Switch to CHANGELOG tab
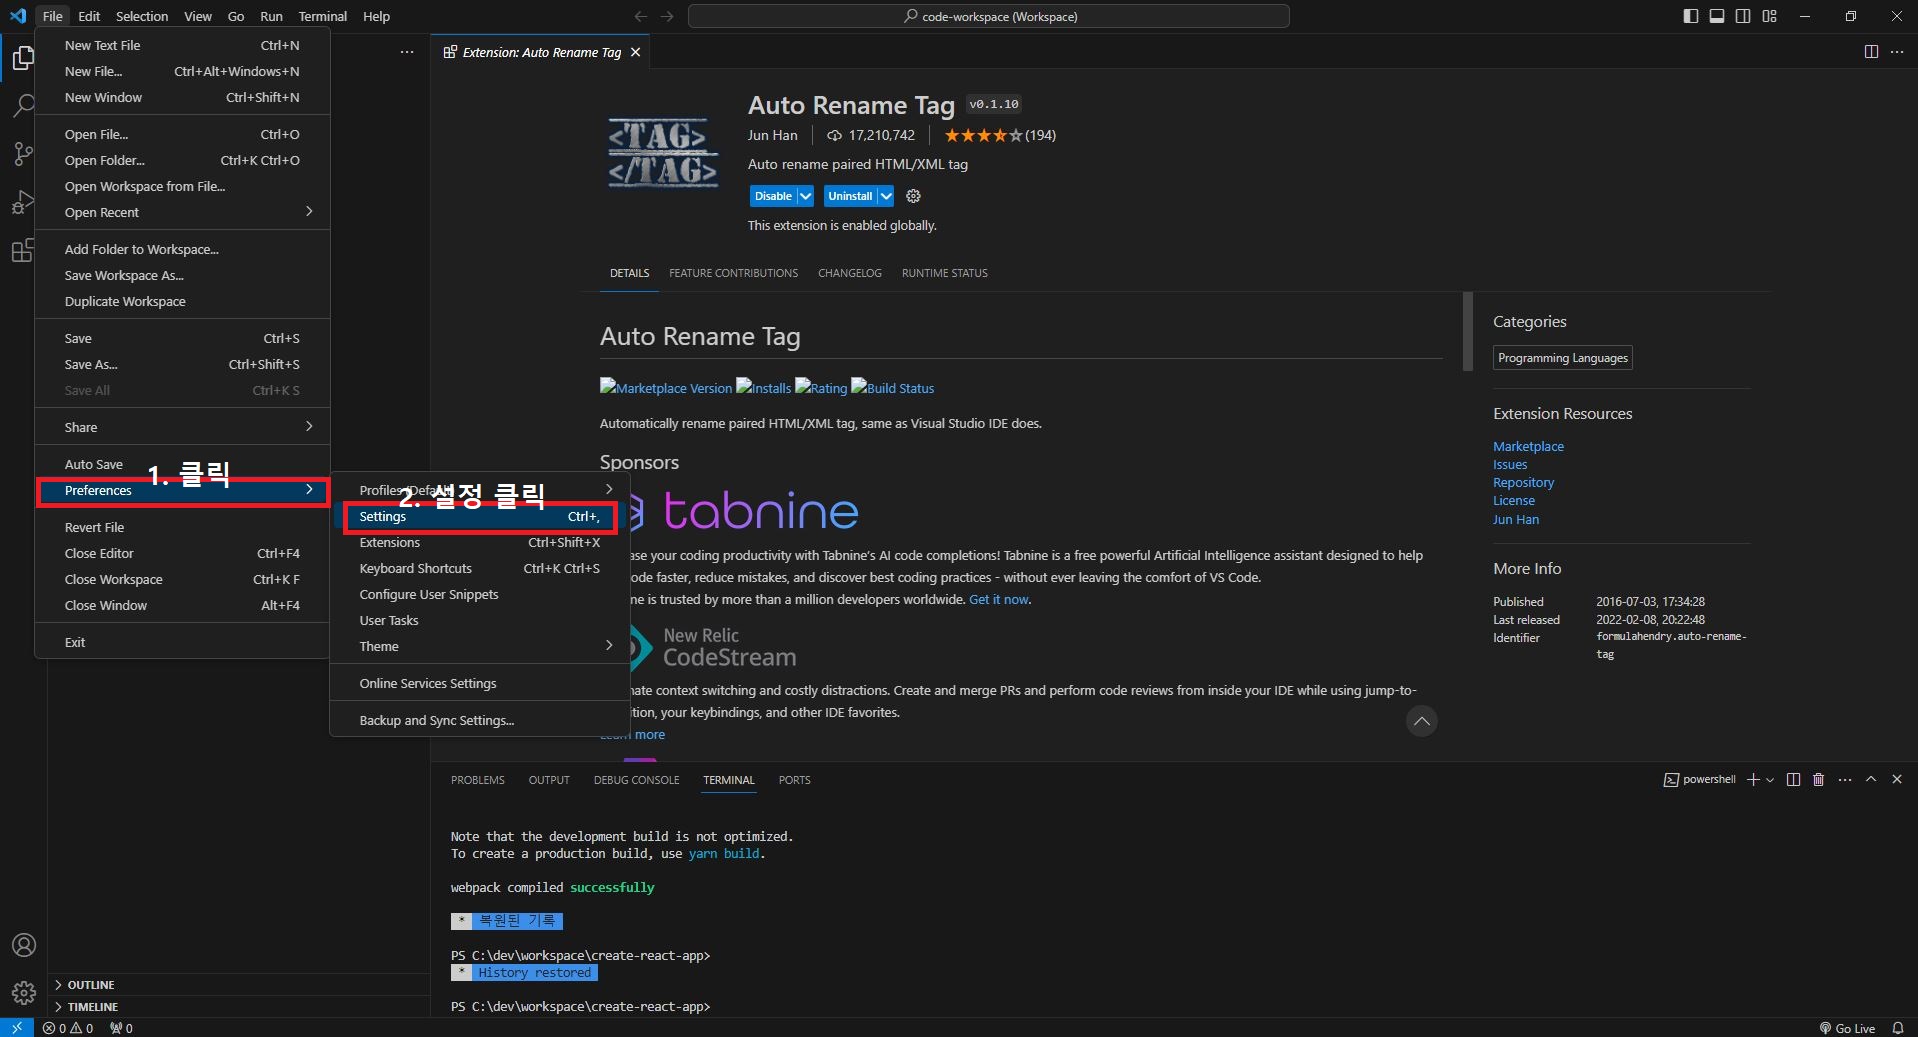Screen dimensions: 1918x1037 850,273
